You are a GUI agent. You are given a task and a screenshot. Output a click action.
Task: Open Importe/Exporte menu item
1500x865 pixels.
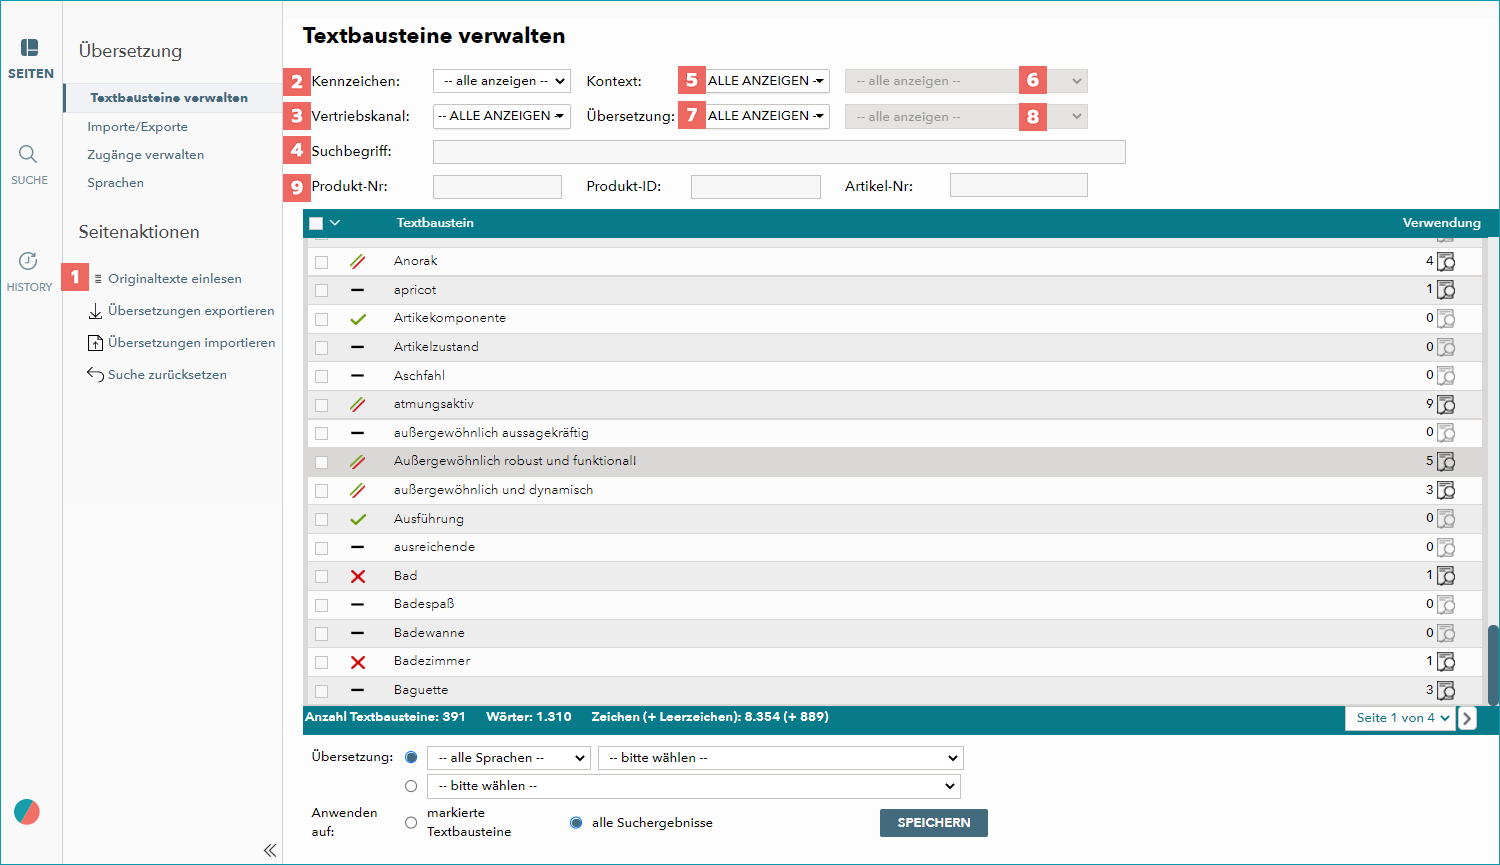pos(137,127)
